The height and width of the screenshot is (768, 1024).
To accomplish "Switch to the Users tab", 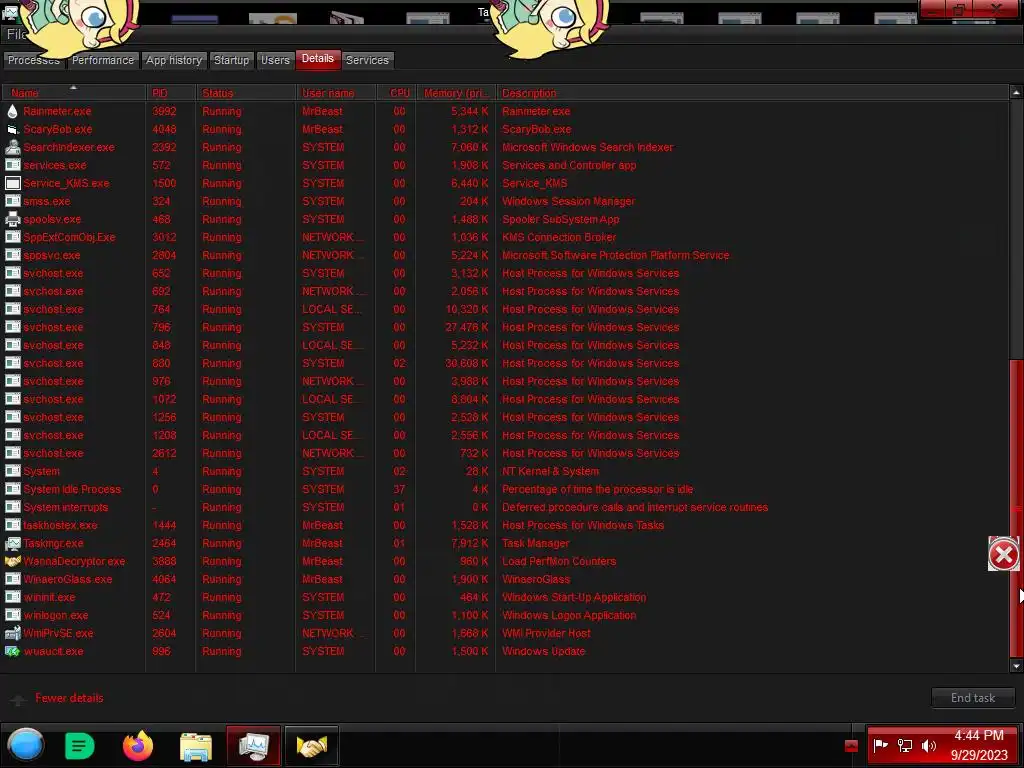I will [x=275, y=60].
